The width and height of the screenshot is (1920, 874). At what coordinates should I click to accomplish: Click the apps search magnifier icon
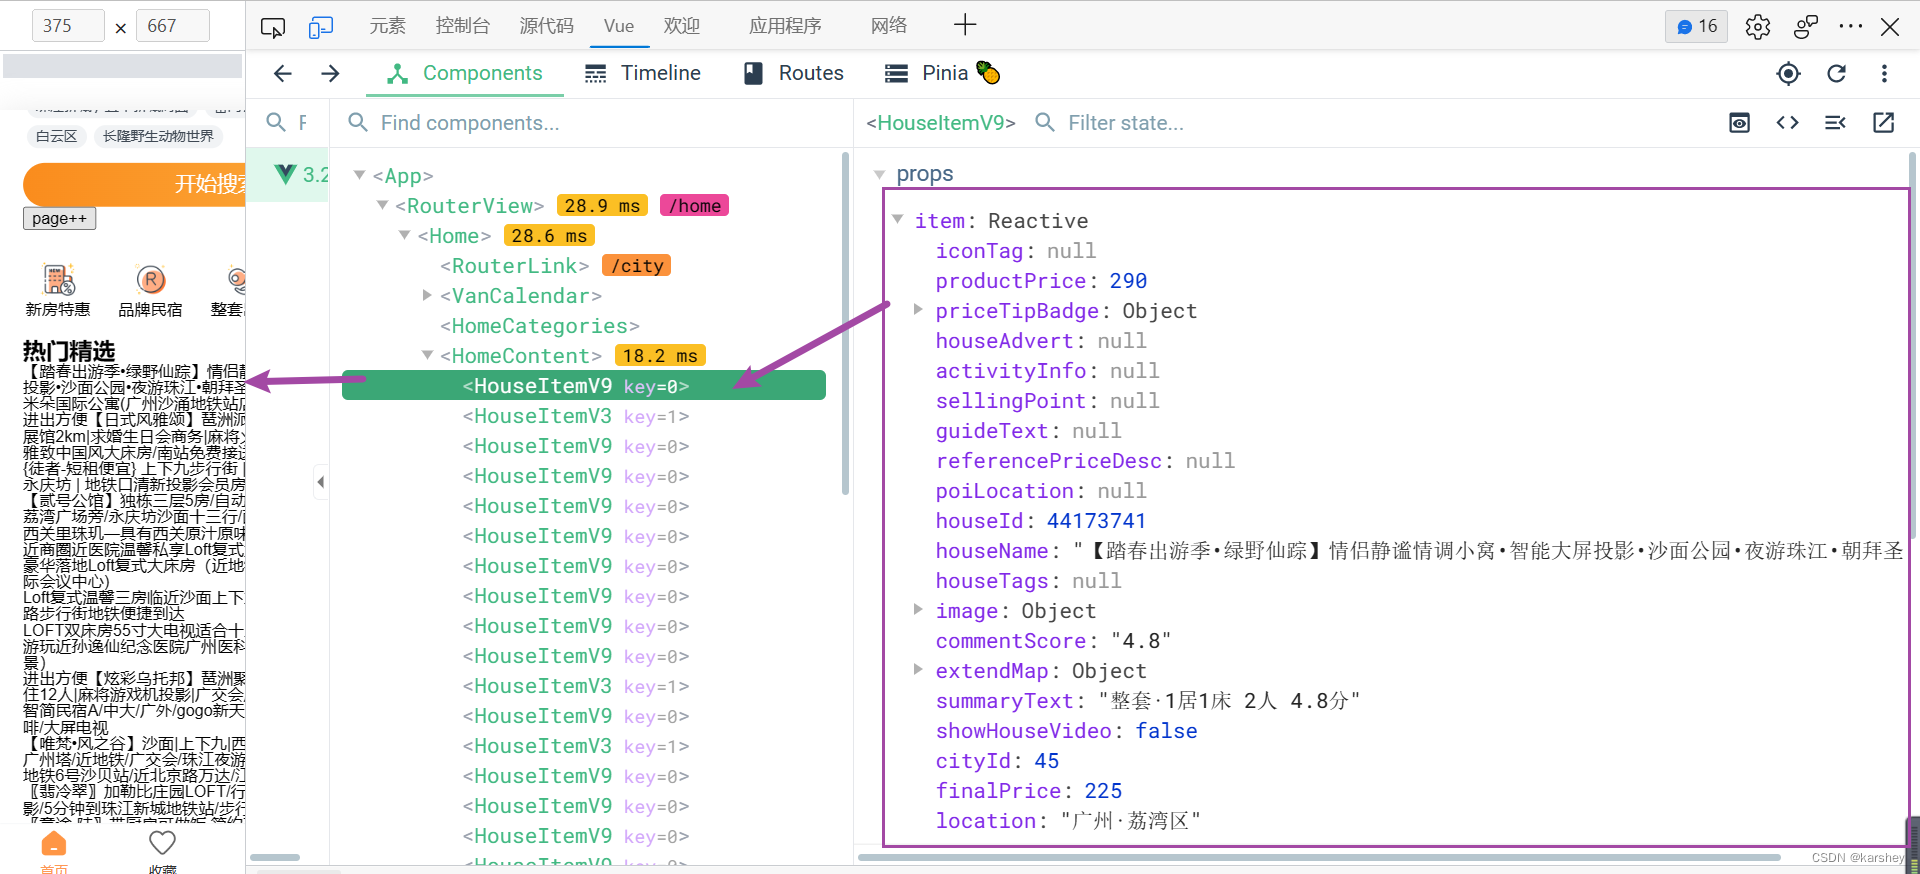(276, 122)
